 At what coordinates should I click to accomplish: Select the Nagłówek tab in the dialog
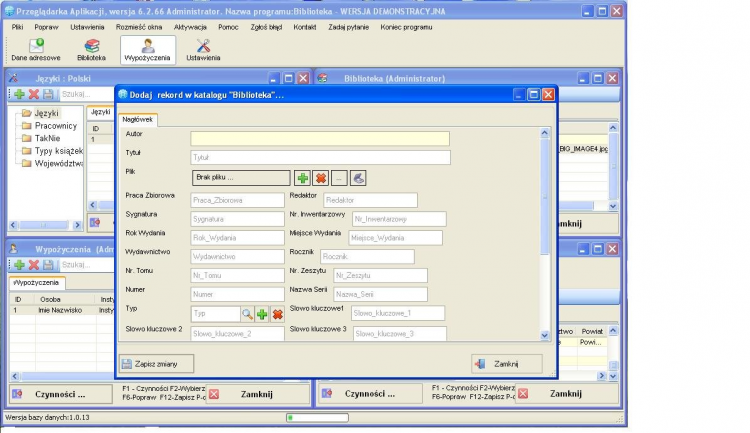137,119
